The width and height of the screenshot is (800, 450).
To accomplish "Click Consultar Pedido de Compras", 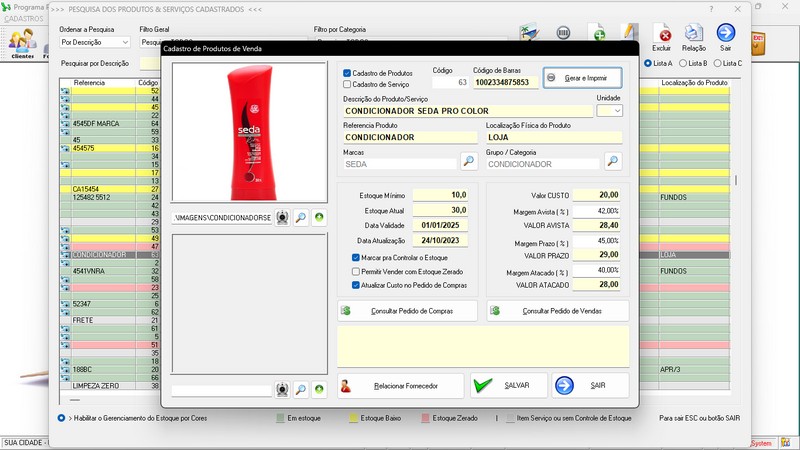I will pos(407,311).
